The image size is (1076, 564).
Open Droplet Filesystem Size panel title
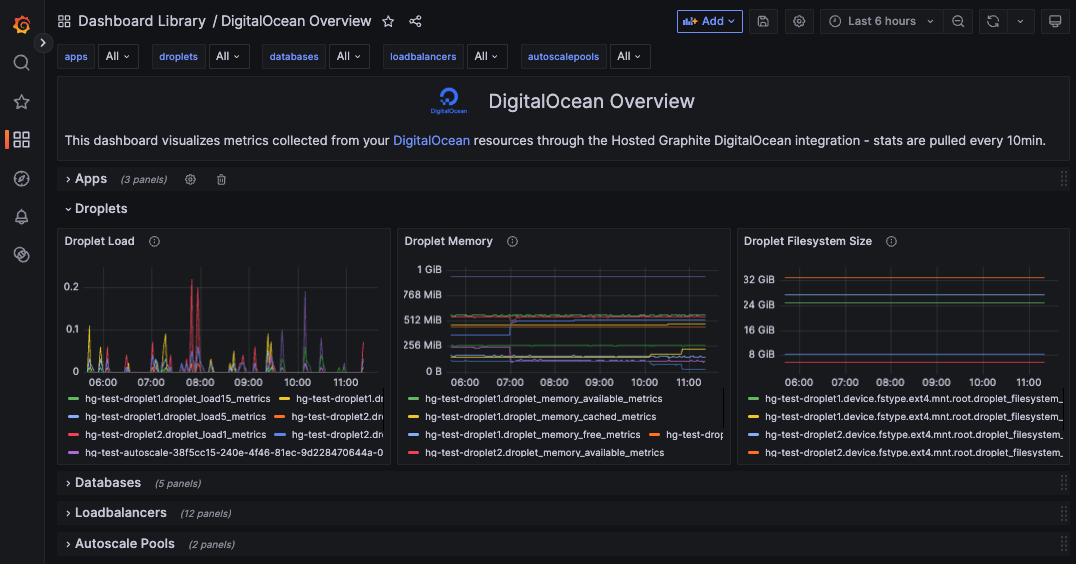[x=808, y=242]
